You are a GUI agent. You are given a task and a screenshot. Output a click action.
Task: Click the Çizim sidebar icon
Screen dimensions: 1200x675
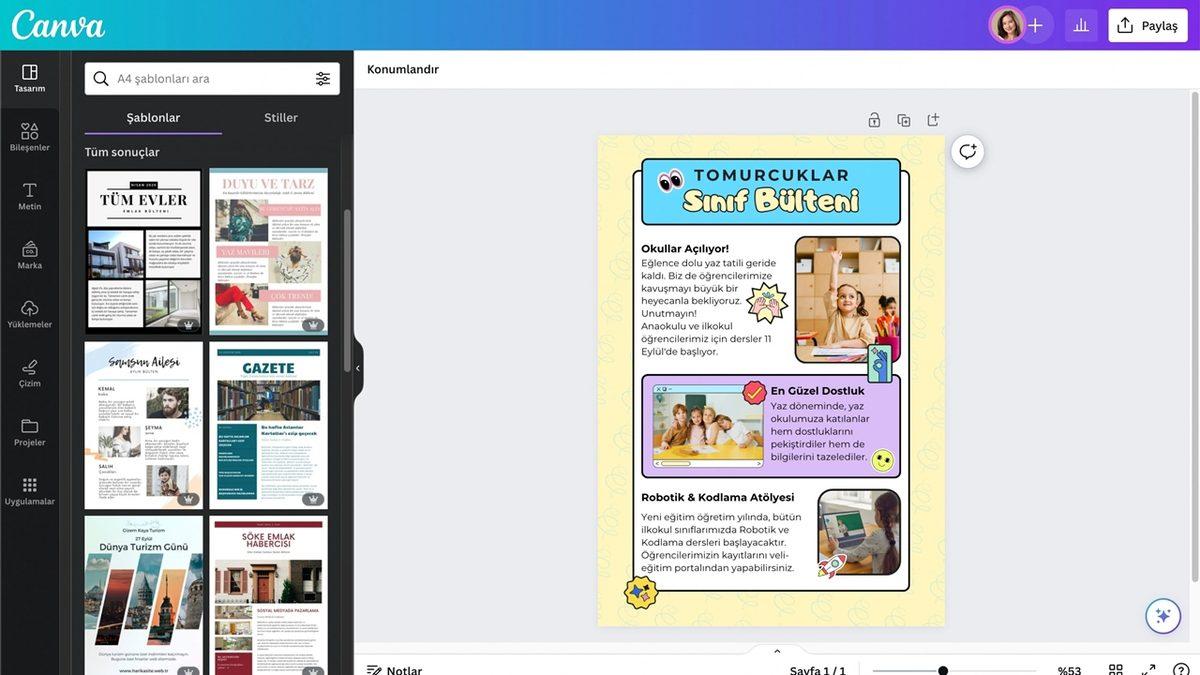29,368
